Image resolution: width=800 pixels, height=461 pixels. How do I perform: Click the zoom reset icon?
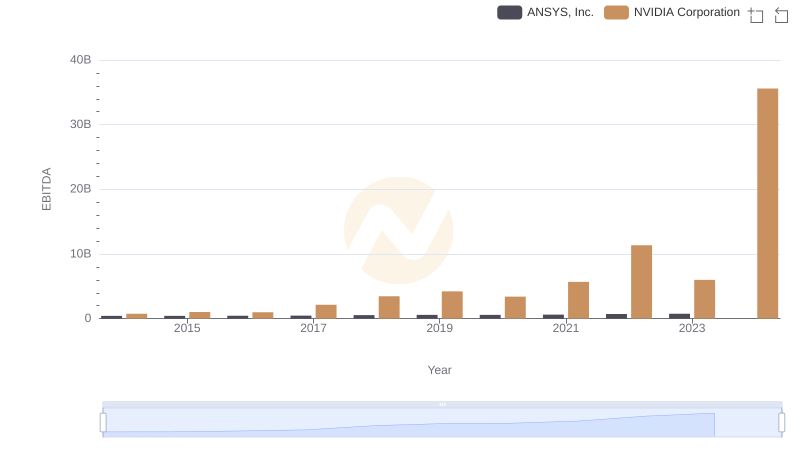tap(781, 15)
